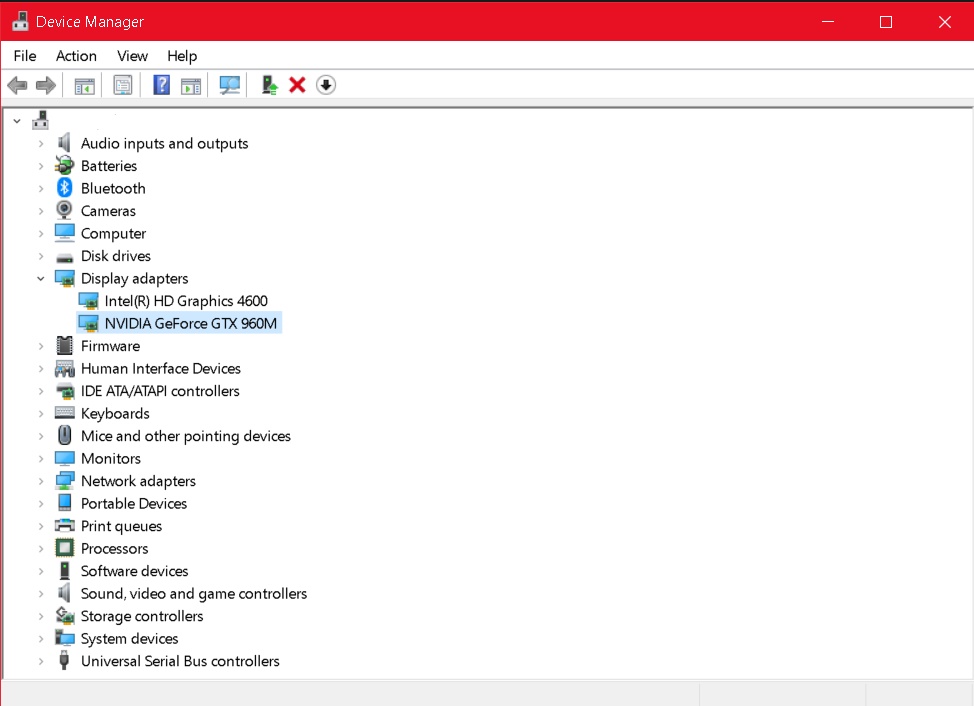Click the Scan for hardware changes icon
The height and width of the screenshot is (706, 974).
[229, 85]
